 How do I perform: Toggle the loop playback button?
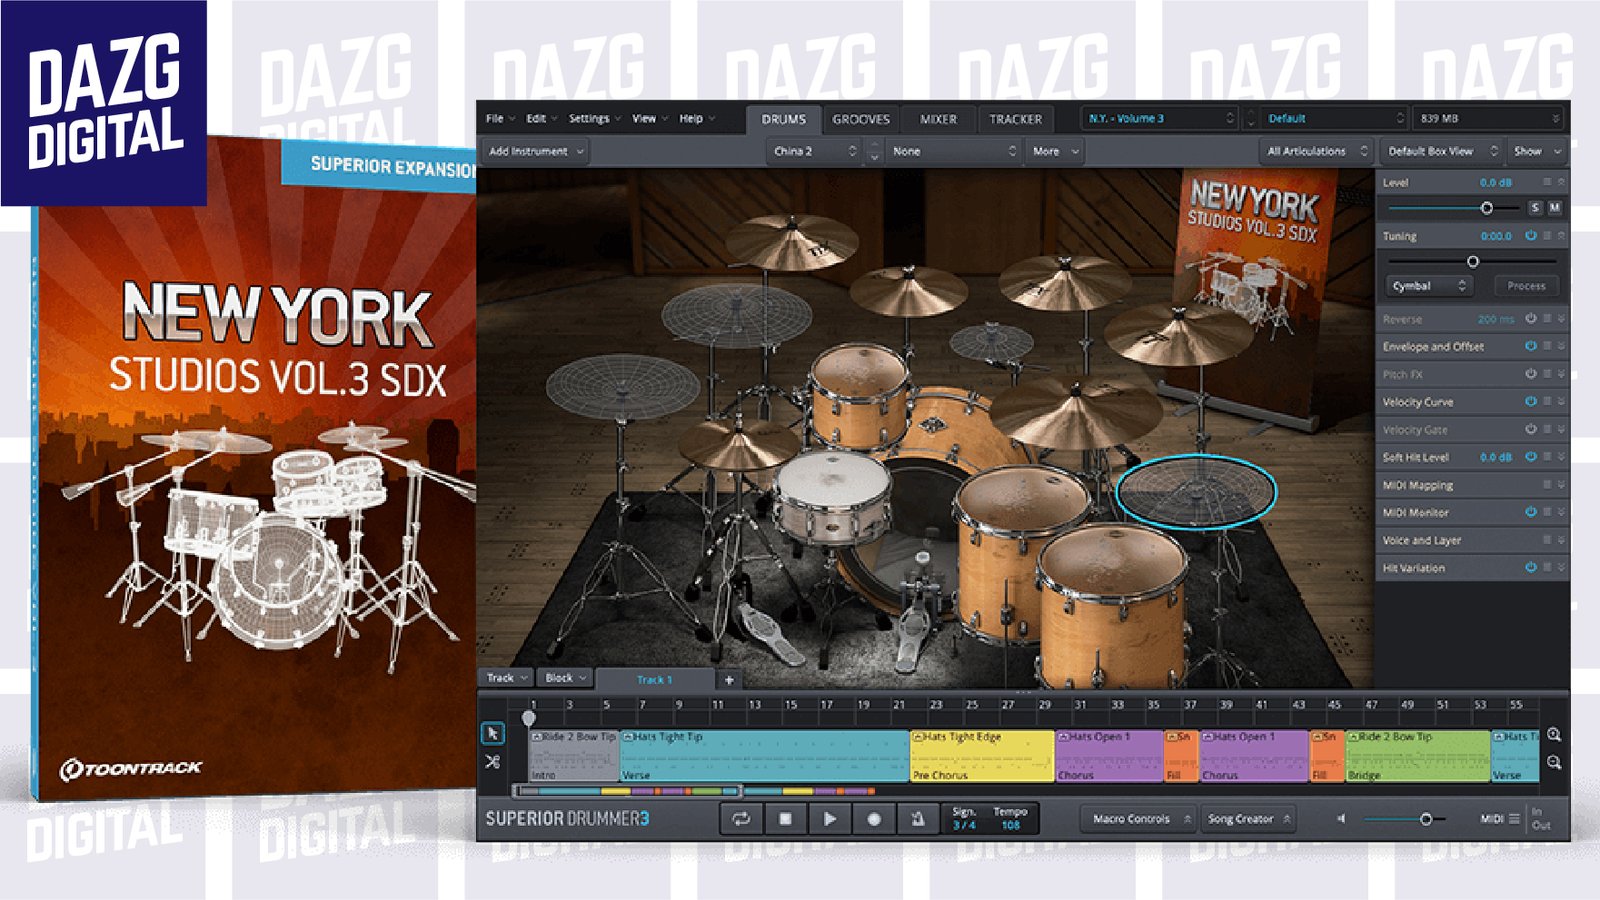pyautogui.click(x=741, y=819)
